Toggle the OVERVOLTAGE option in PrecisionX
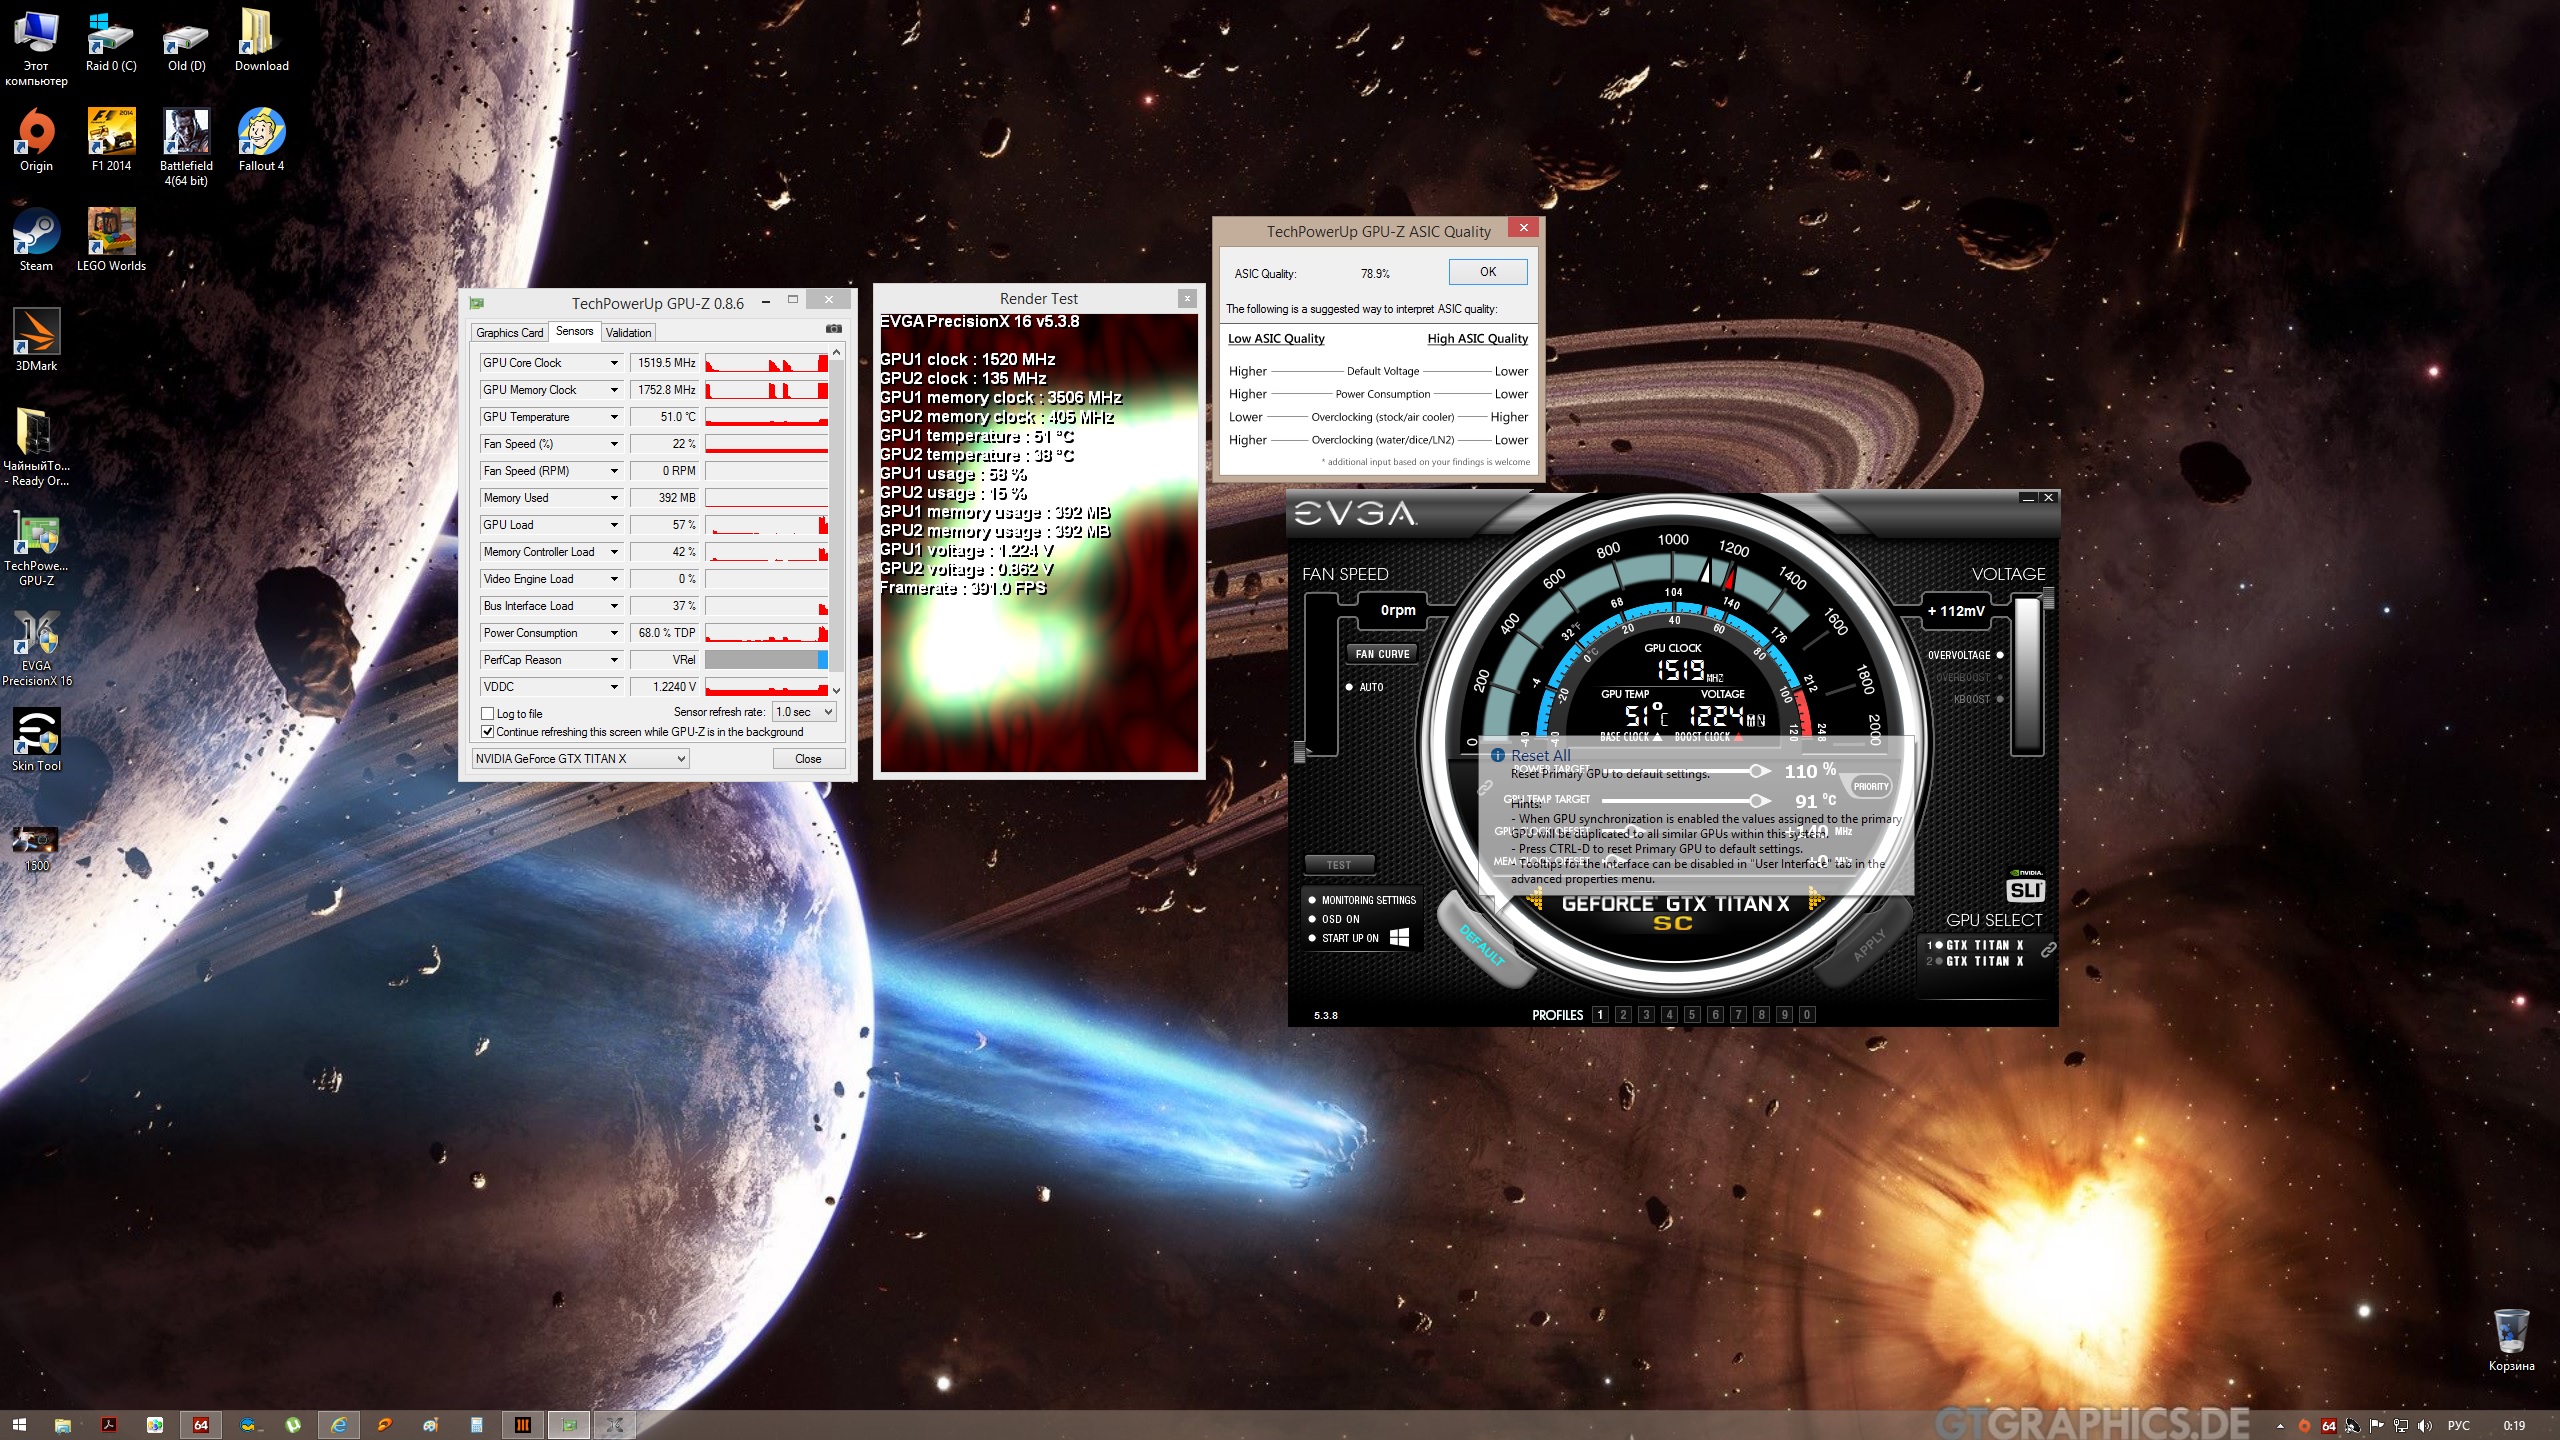The image size is (2560, 1440). (x=1999, y=655)
